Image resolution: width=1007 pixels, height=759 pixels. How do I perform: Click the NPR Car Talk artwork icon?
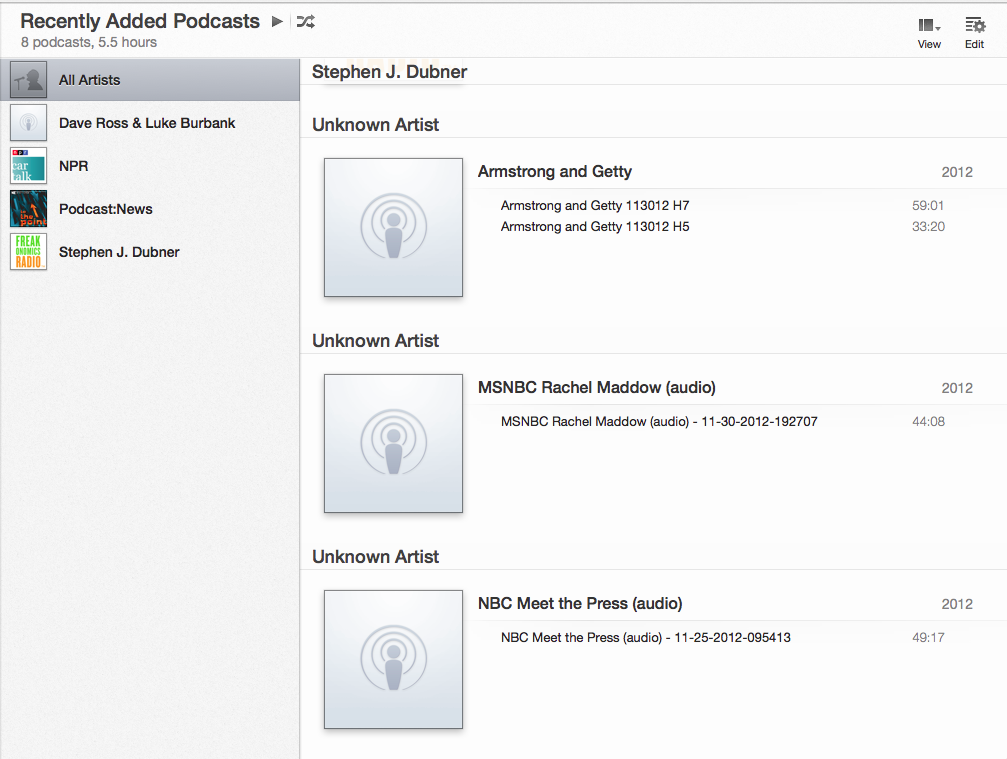pyautogui.click(x=28, y=166)
